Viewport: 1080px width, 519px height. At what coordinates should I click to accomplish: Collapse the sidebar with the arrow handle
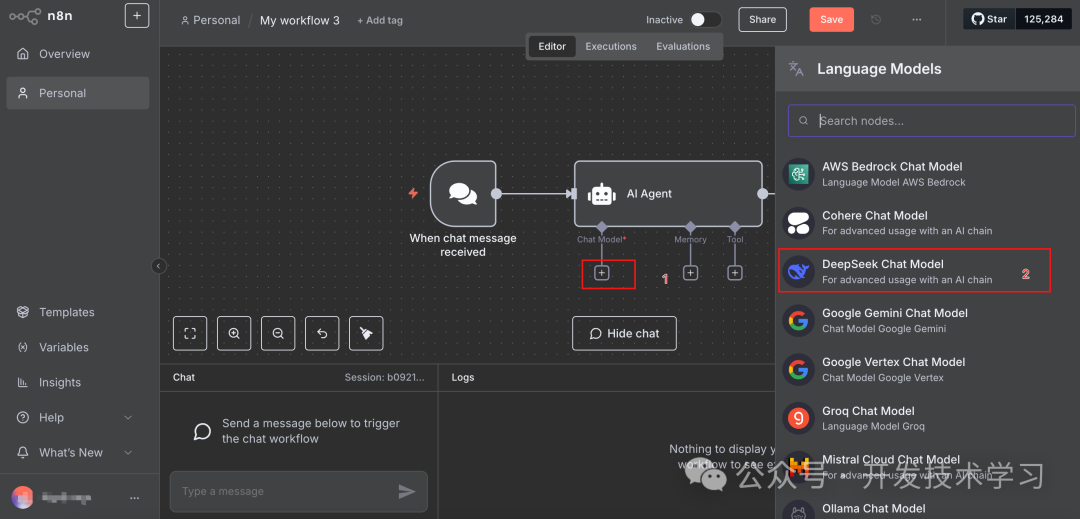(159, 266)
